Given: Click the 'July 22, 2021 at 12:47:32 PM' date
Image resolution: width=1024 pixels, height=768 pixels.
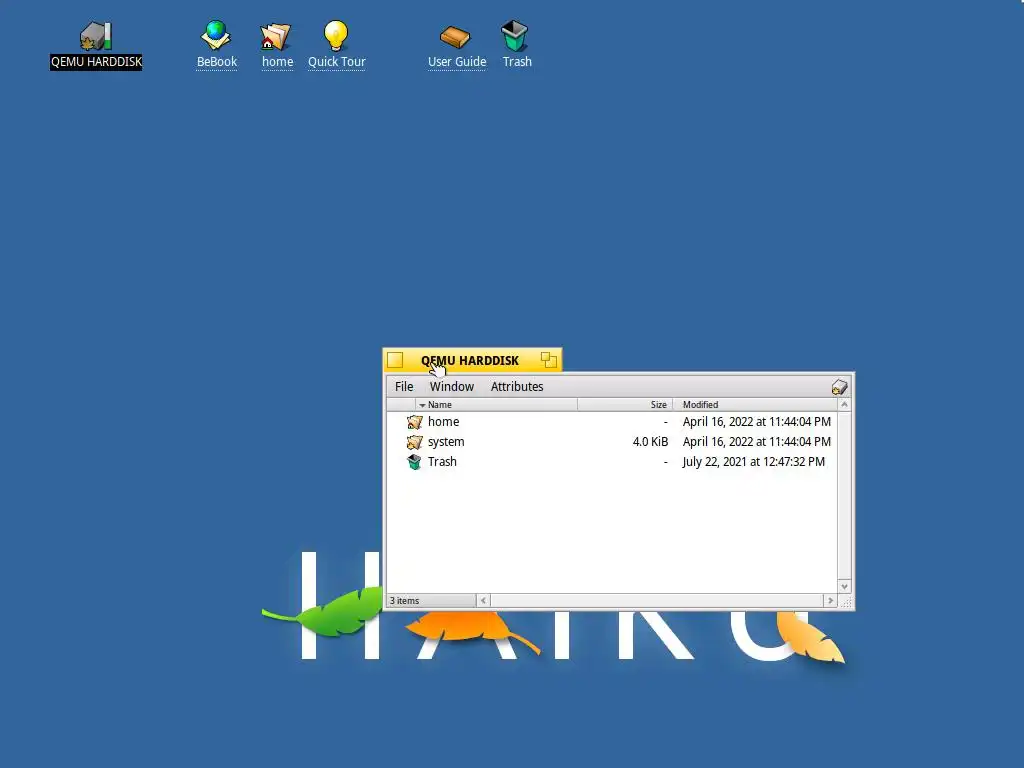Looking at the screenshot, I should [x=754, y=462].
